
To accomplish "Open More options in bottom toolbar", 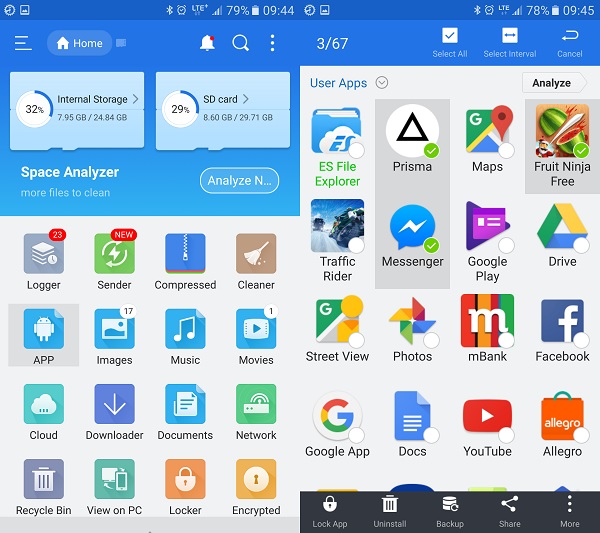I will tap(569, 512).
